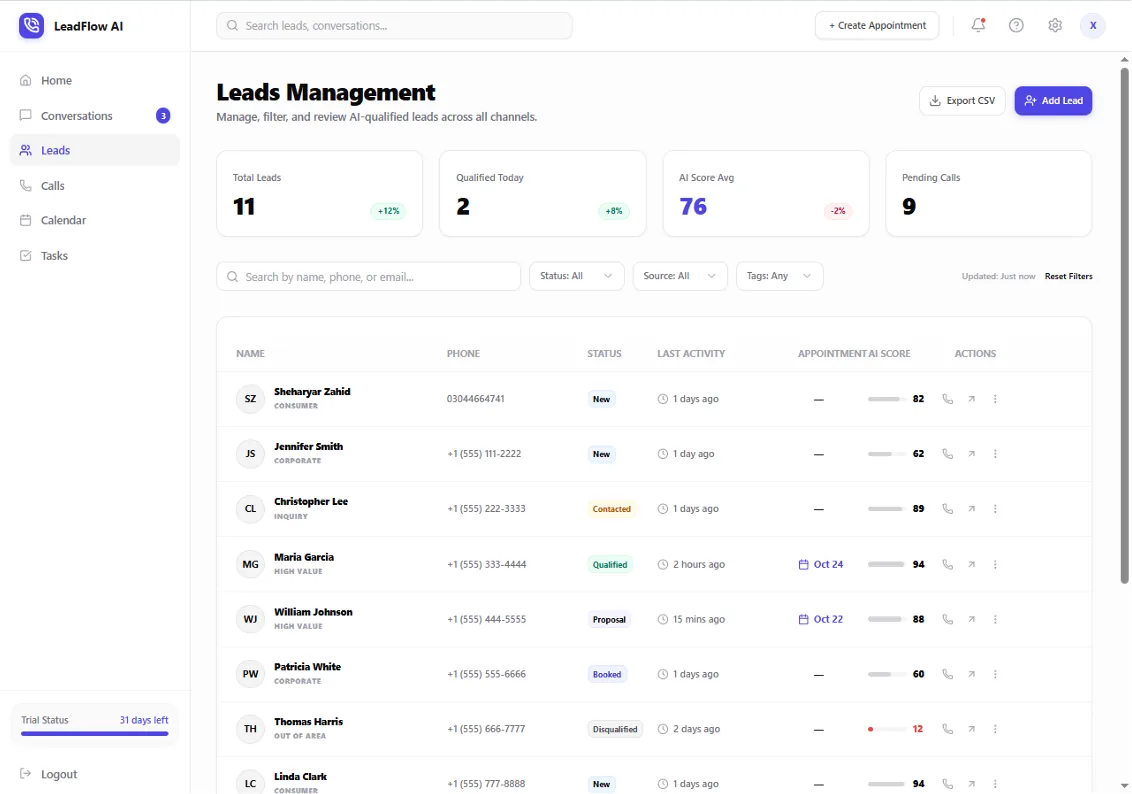
Task: Click Reset Filters link
Action: click(x=1068, y=276)
